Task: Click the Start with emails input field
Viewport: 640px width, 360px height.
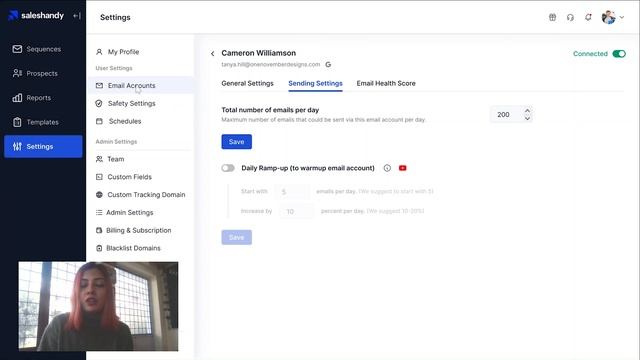Action: tap(293, 191)
